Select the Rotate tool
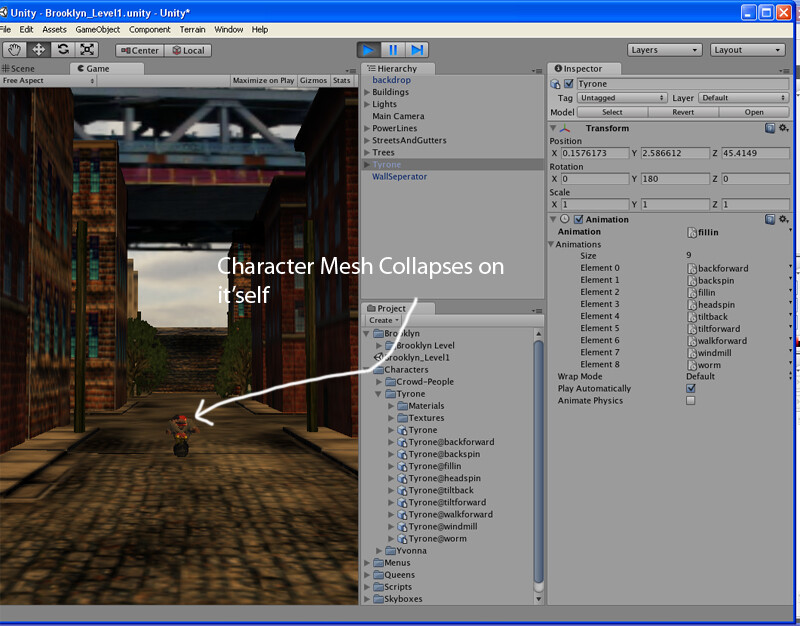The height and width of the screenshot is (626, 800). point(62,49)
